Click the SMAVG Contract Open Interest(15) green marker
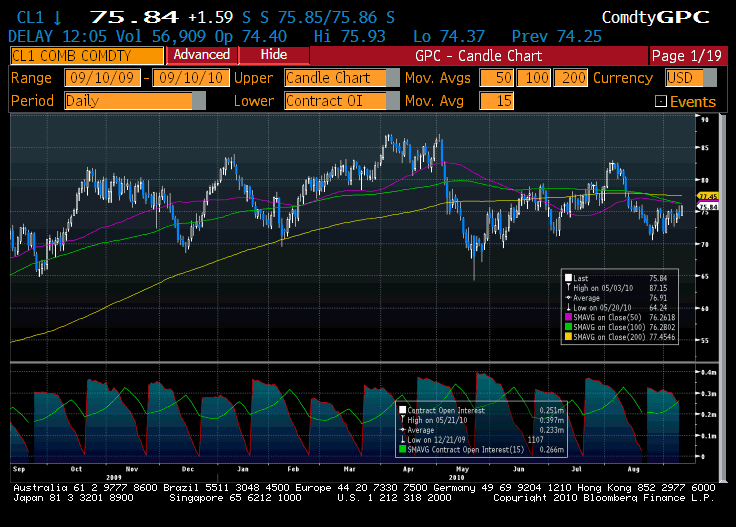Image resolution: width=736 pixels, height=527 pixels. pos(402,449)
